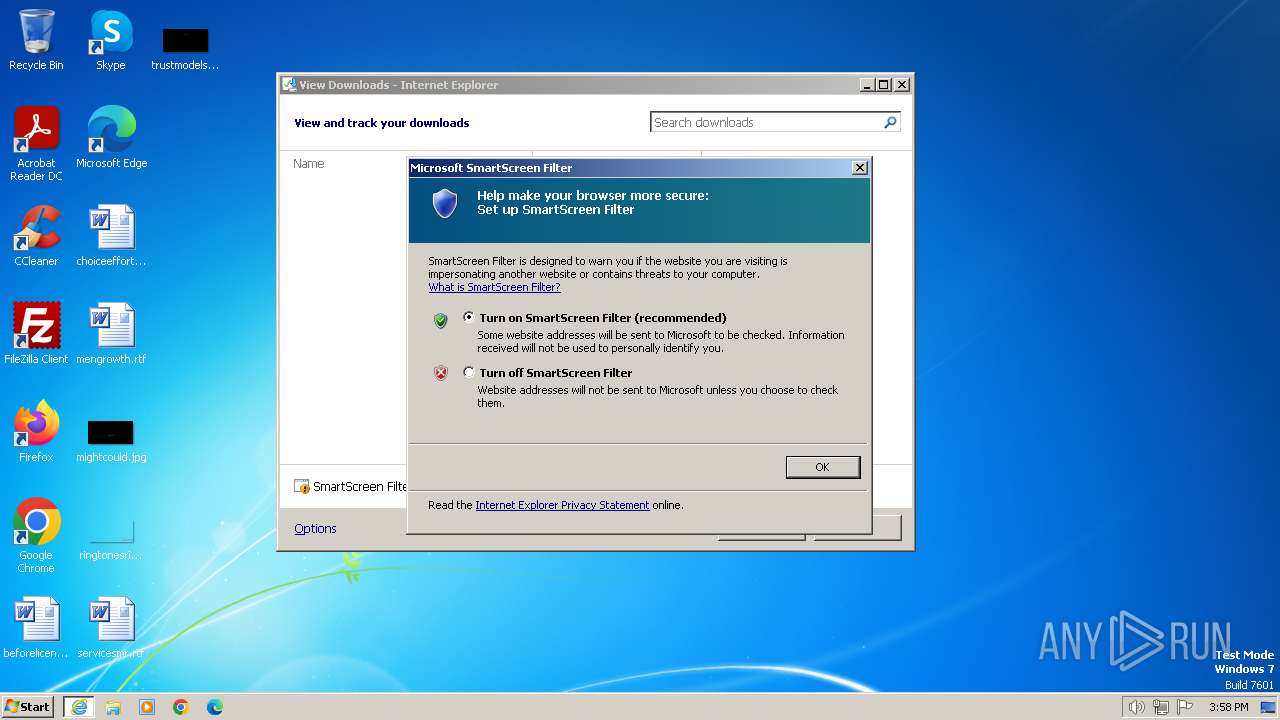Click the search magnifier in downloads
Viewport: 1280px width, 720px height.
pyautogui.click(x=890, y=122)
